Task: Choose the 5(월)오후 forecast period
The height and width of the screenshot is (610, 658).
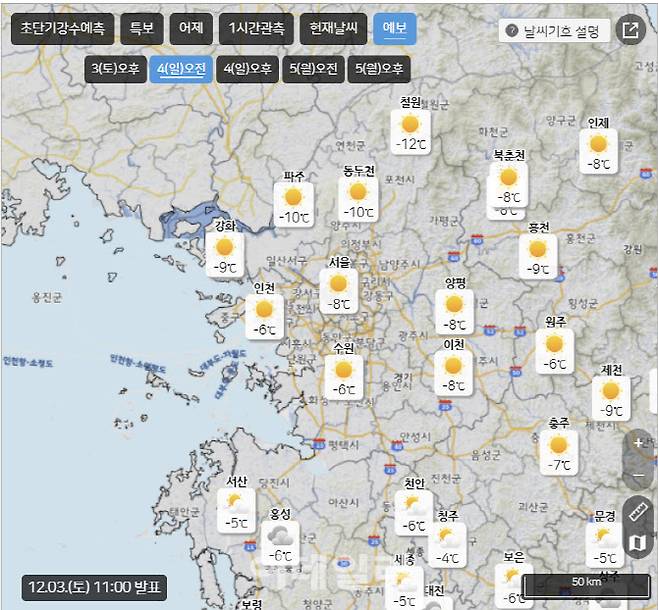Action: click(379, 69)
